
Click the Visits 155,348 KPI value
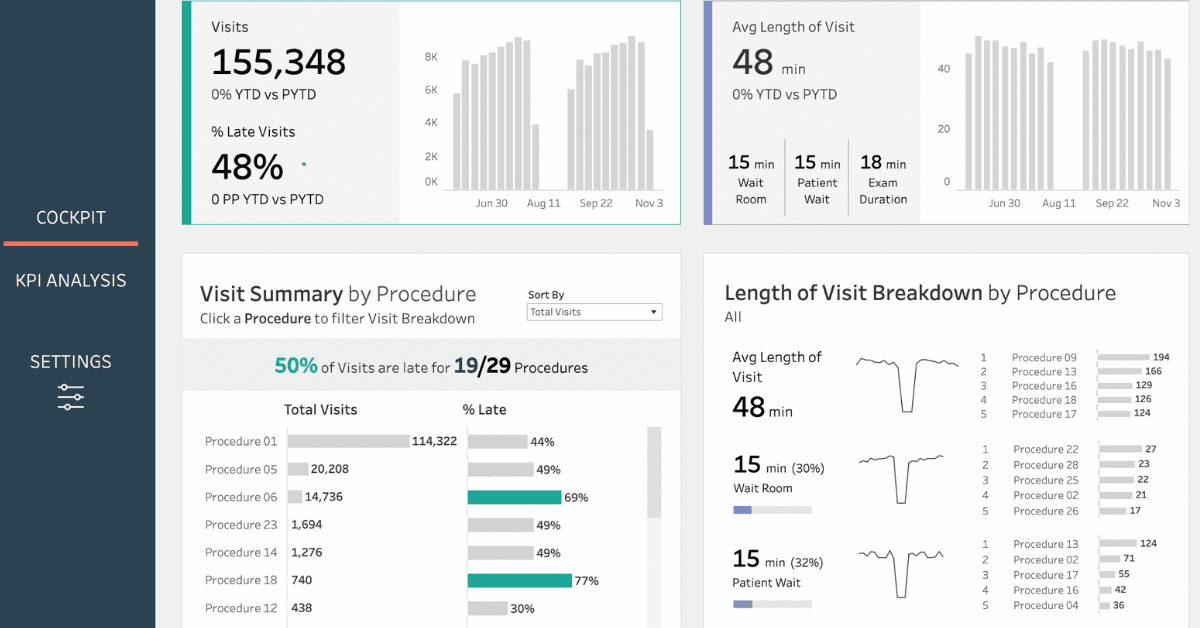[278, 62]
